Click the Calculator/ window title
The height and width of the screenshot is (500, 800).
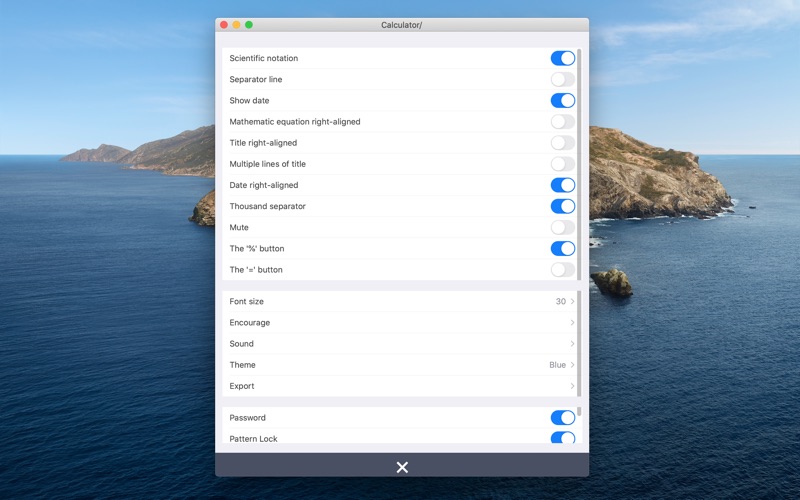402,25
